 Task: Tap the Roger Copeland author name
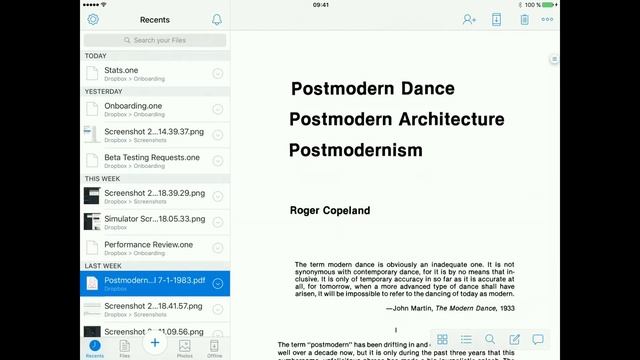[330, 210]
